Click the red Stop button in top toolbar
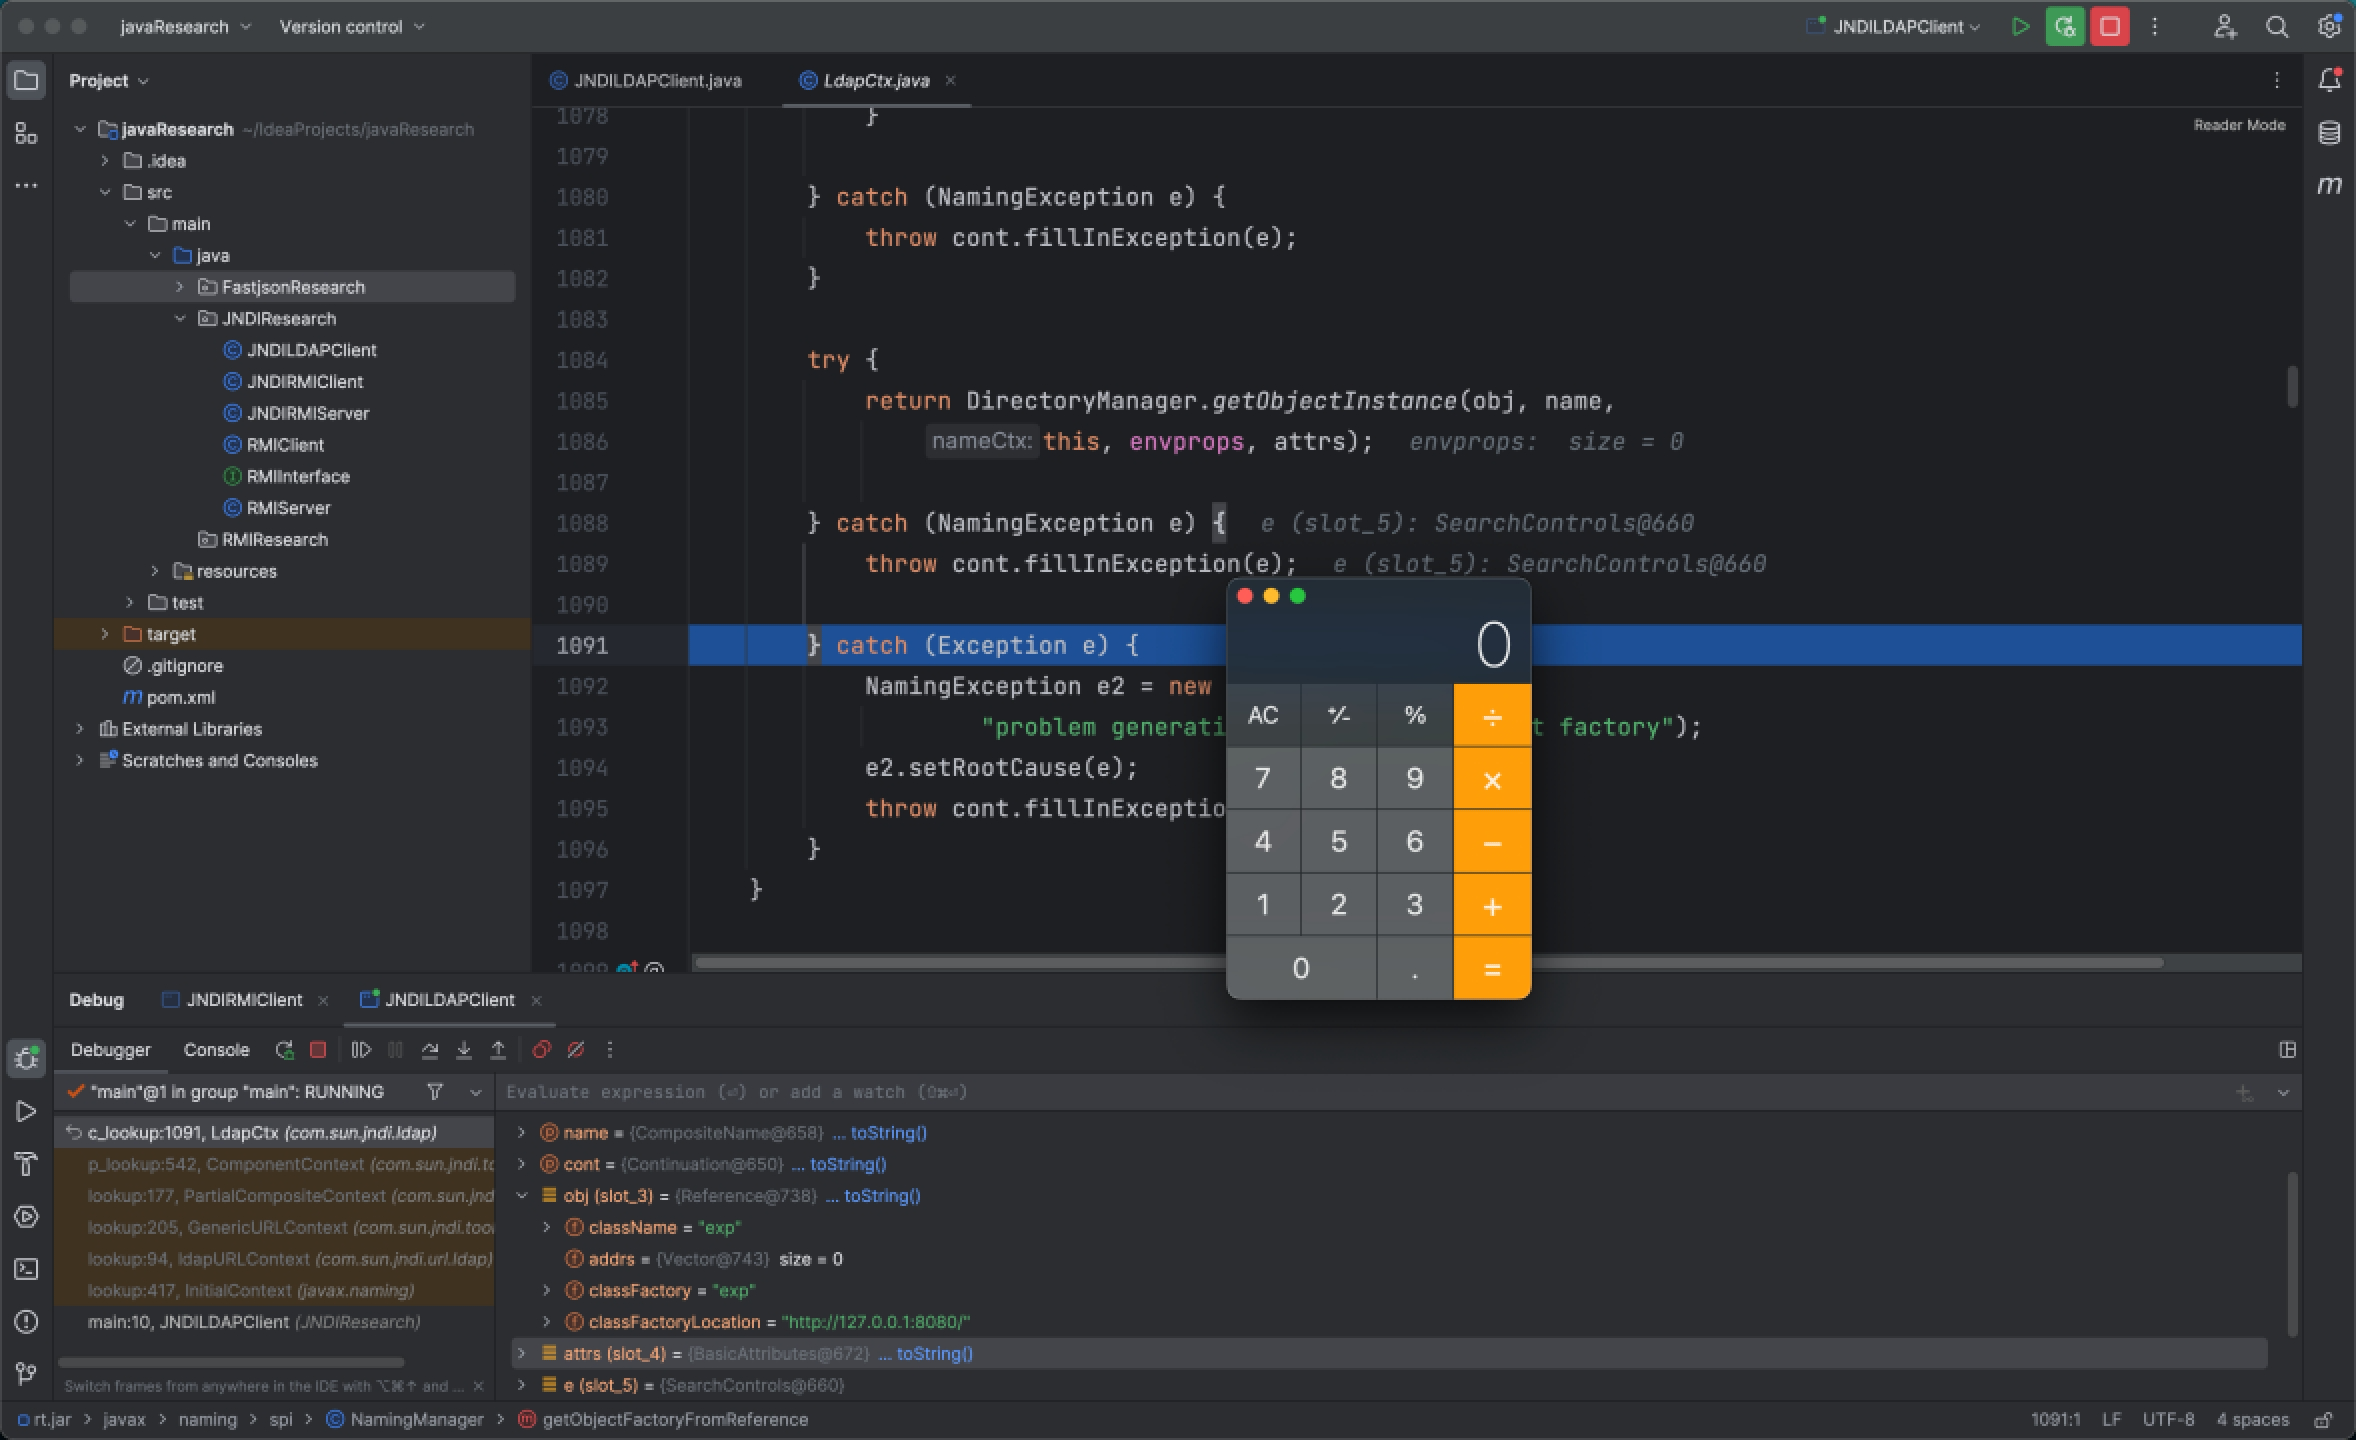This screenshot has width=2356, height=1440. tap(2110, 27)
